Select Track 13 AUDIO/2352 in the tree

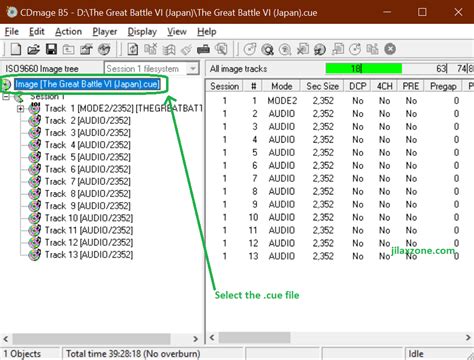[89, 255]
